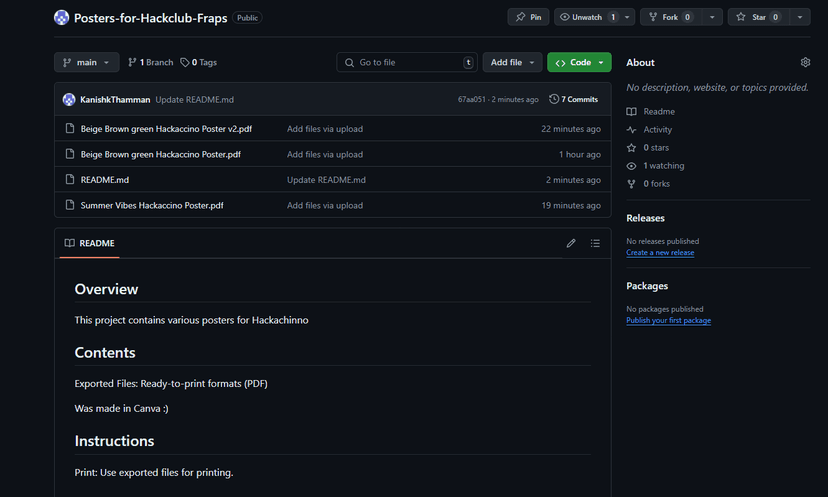Open commit message in the v2.pdf row
This screenshot has height=497, width=828.
click(x=325, y=129)
